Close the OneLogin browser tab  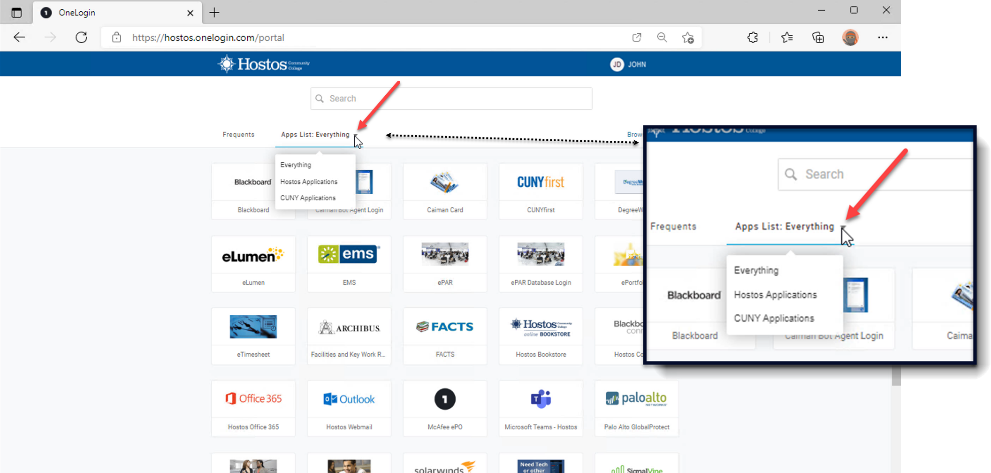pos(190,13)
